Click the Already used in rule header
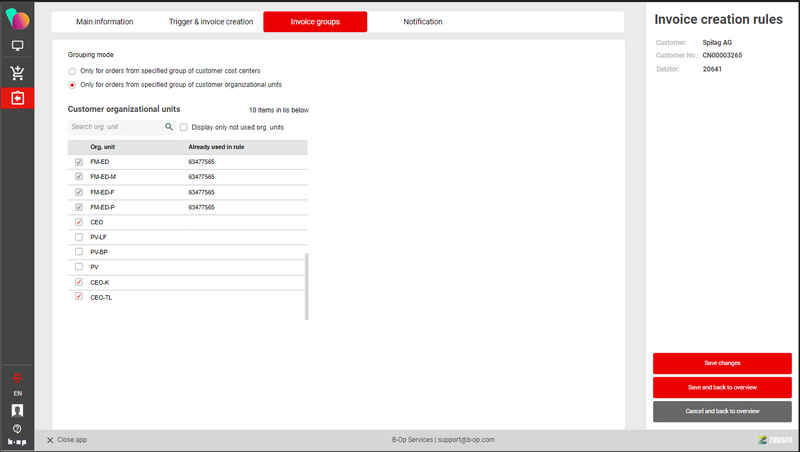 216,147
